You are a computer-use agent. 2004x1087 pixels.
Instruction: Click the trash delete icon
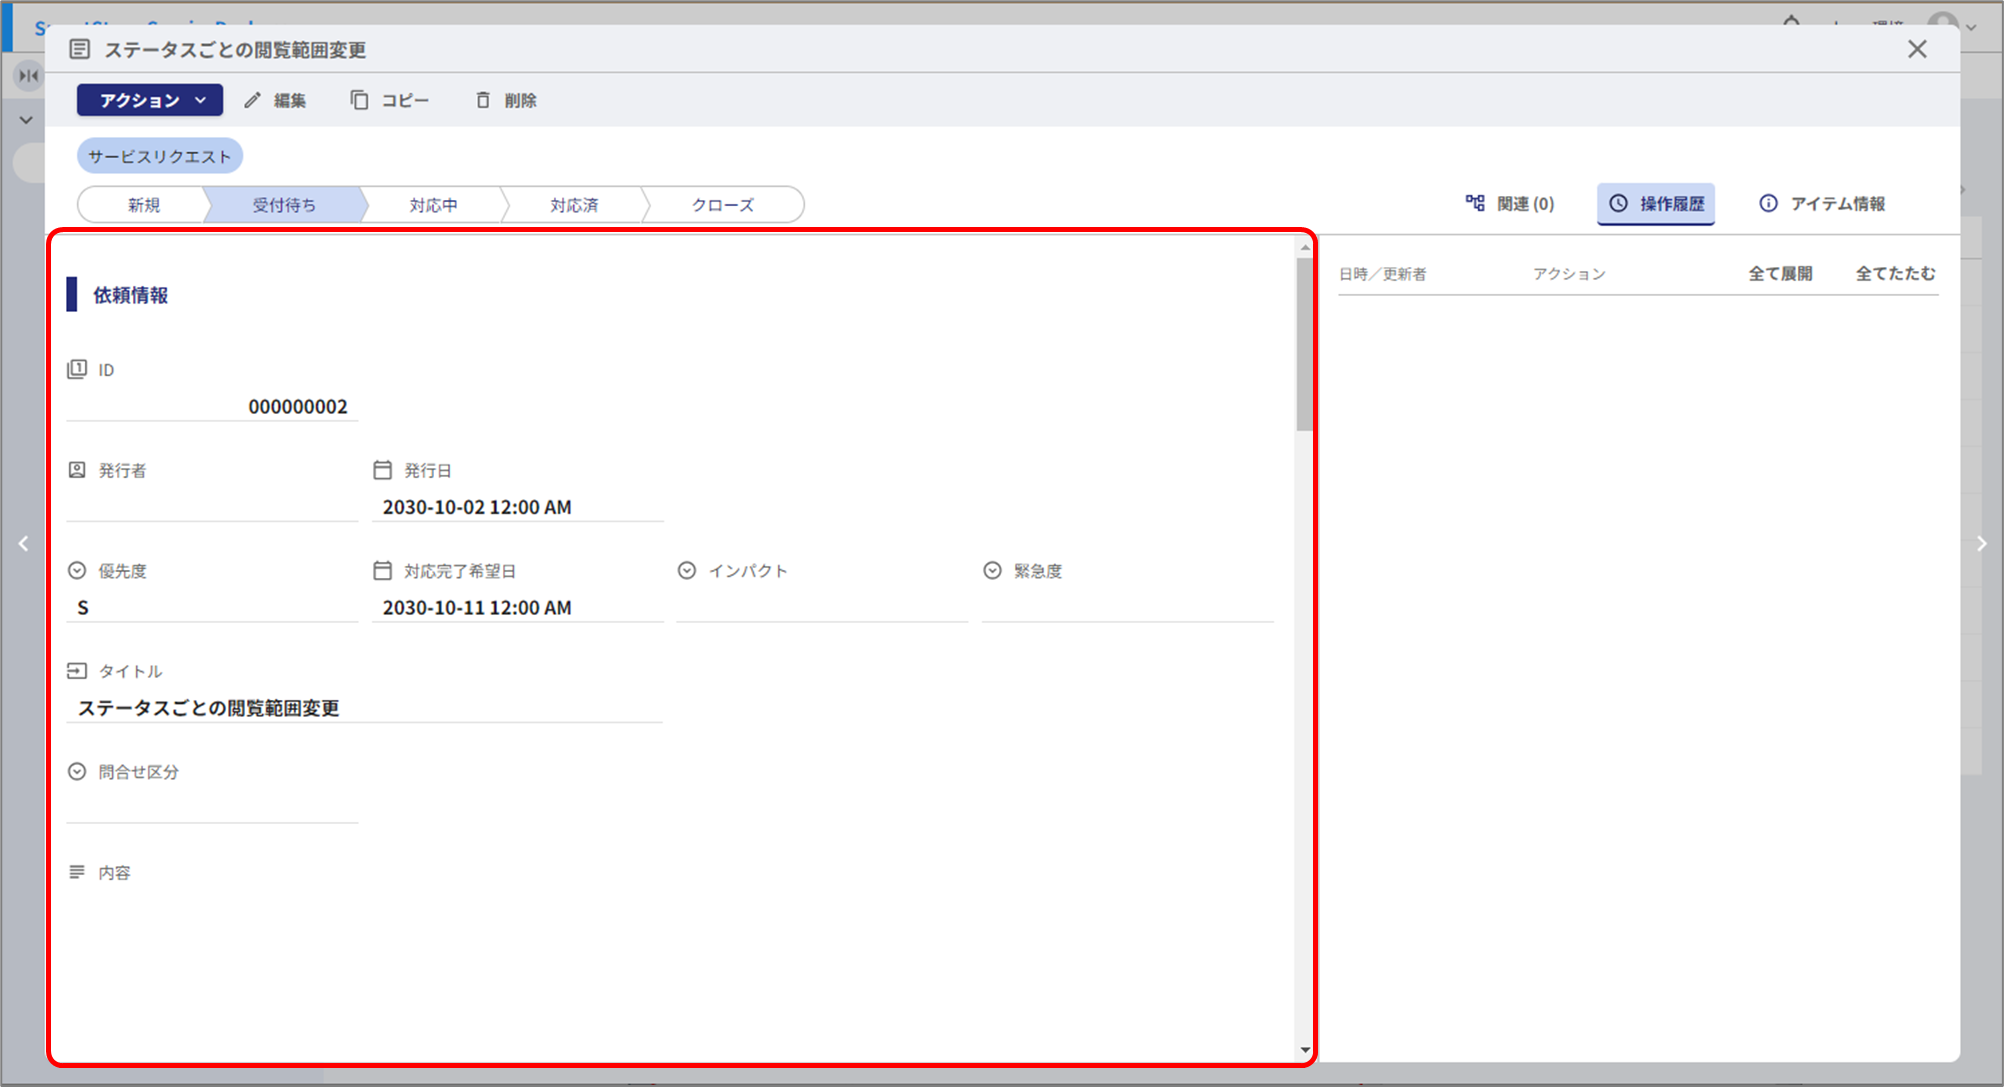(x=483, y=100)
